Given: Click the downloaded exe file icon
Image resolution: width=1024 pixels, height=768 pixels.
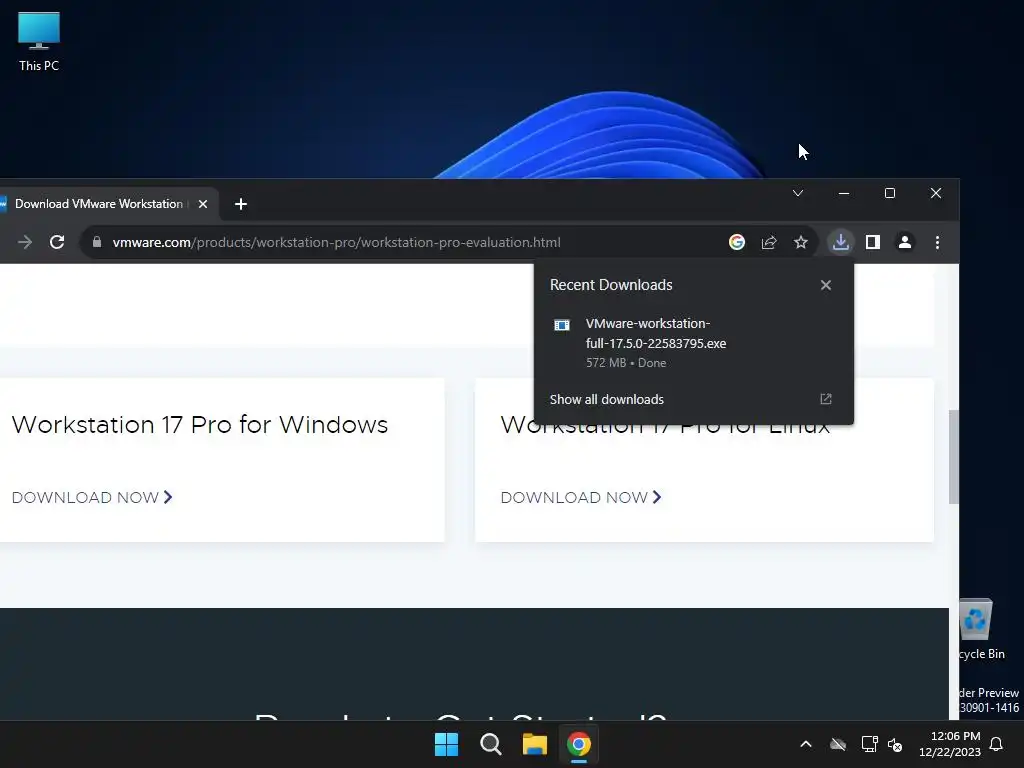Looking at the screenshot, I should 562,325.
